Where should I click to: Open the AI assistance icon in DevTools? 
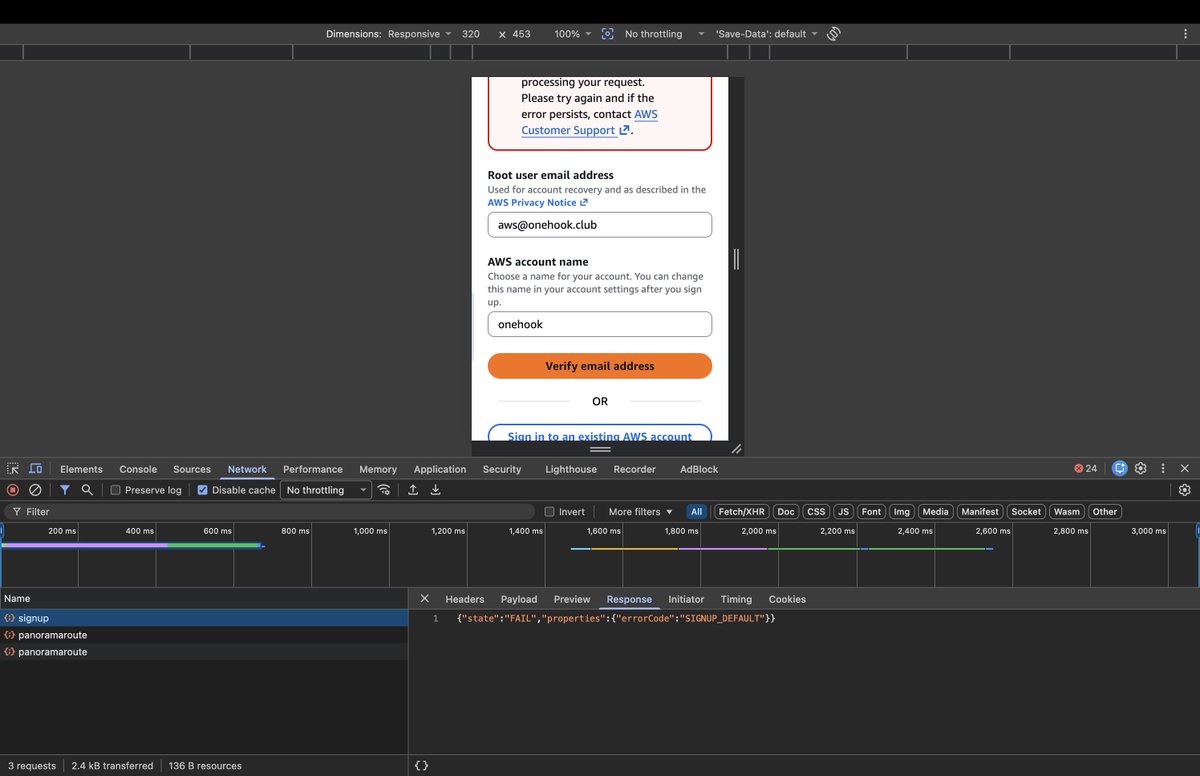click(x=1120, y=468)
